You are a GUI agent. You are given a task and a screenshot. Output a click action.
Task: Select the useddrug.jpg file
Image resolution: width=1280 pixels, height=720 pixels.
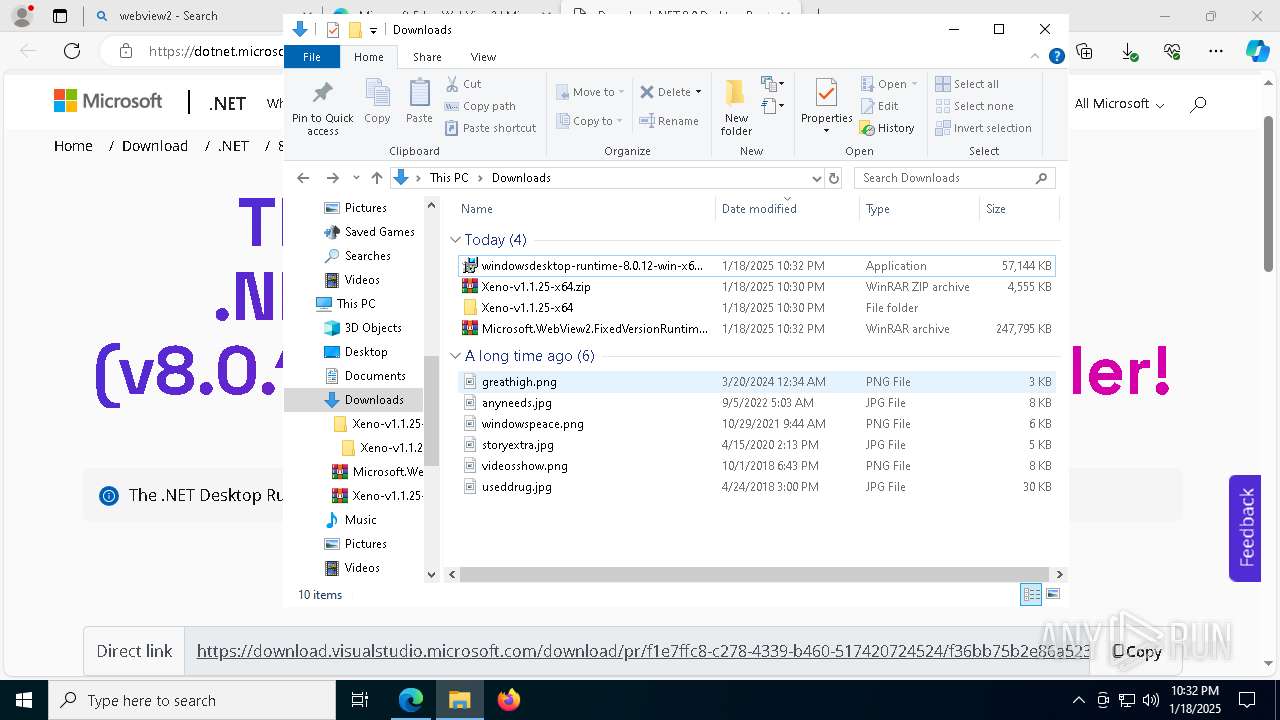[756, 487]
